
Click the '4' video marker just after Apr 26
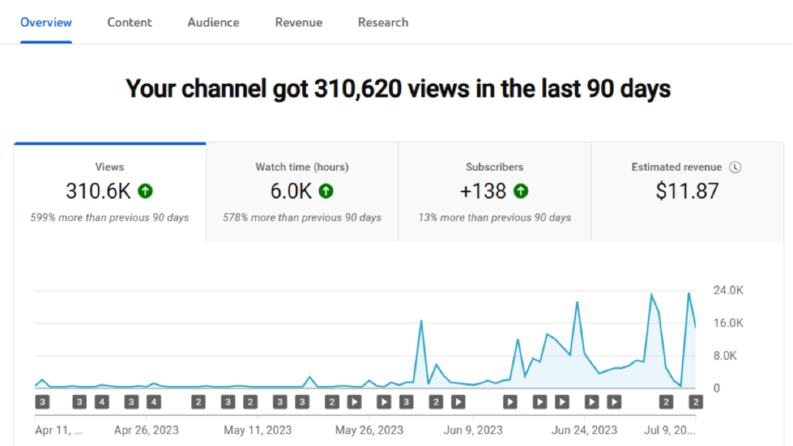154,402
